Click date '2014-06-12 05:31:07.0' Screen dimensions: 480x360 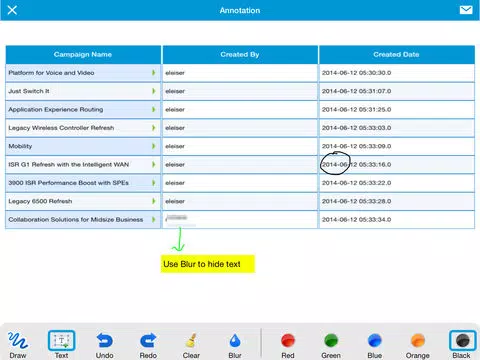[356, 91]
